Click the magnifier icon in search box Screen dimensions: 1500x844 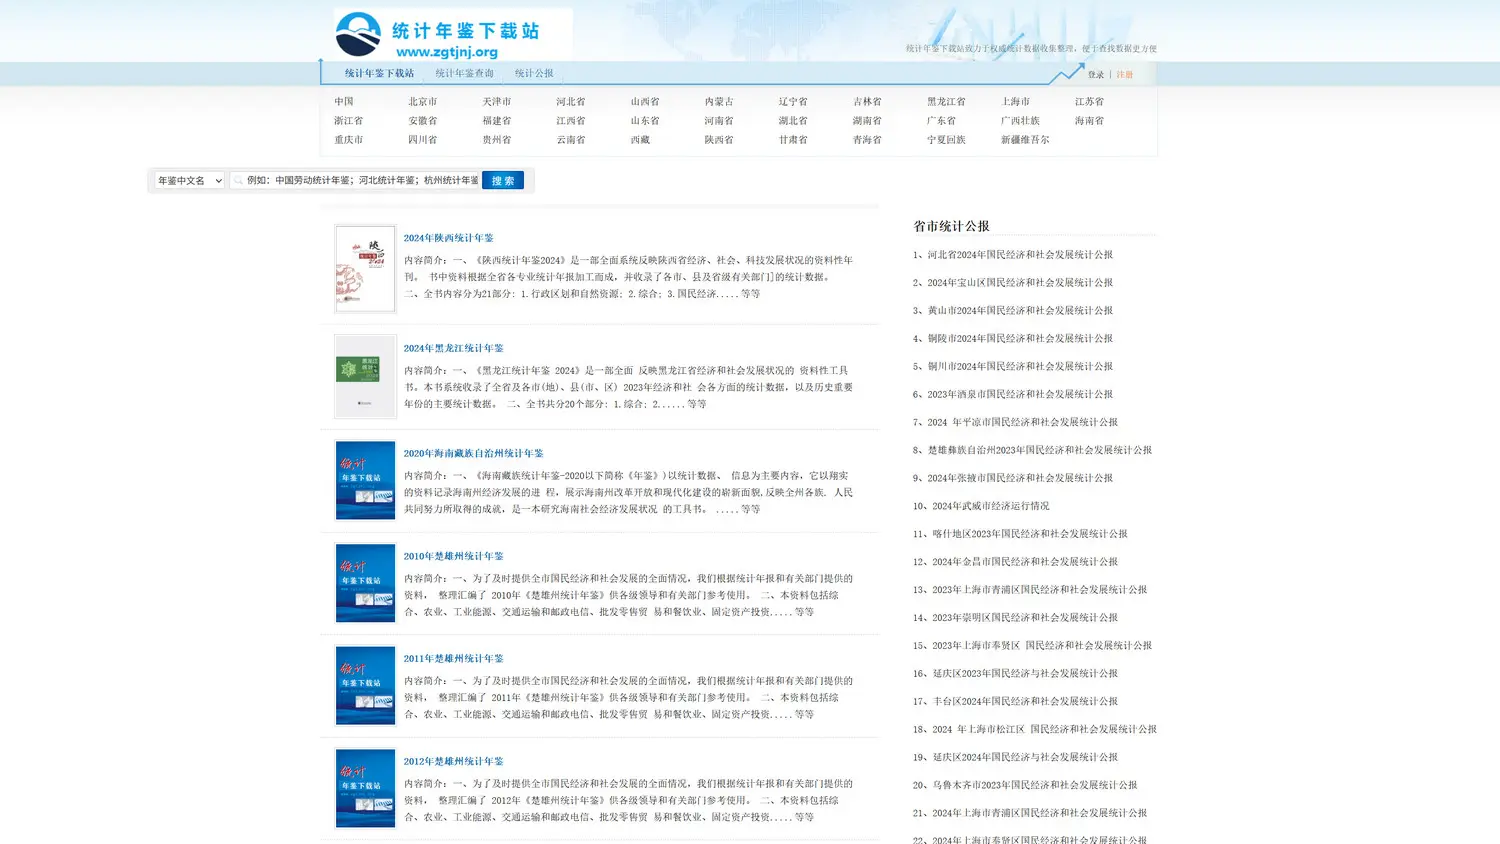(238, 180)
